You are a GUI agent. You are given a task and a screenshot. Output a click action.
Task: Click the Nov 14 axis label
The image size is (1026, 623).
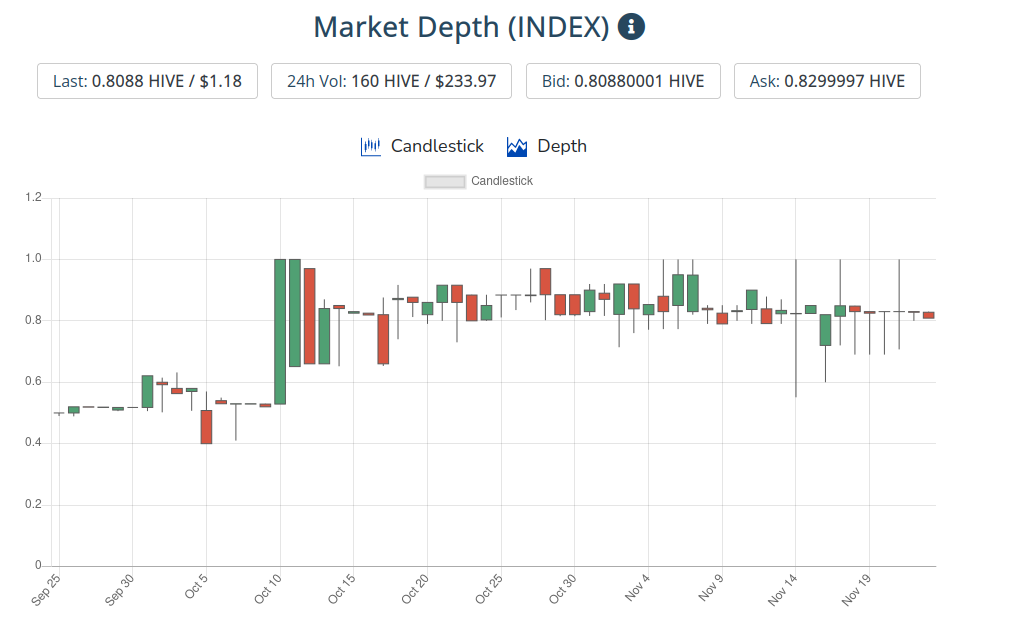(783, 588)
